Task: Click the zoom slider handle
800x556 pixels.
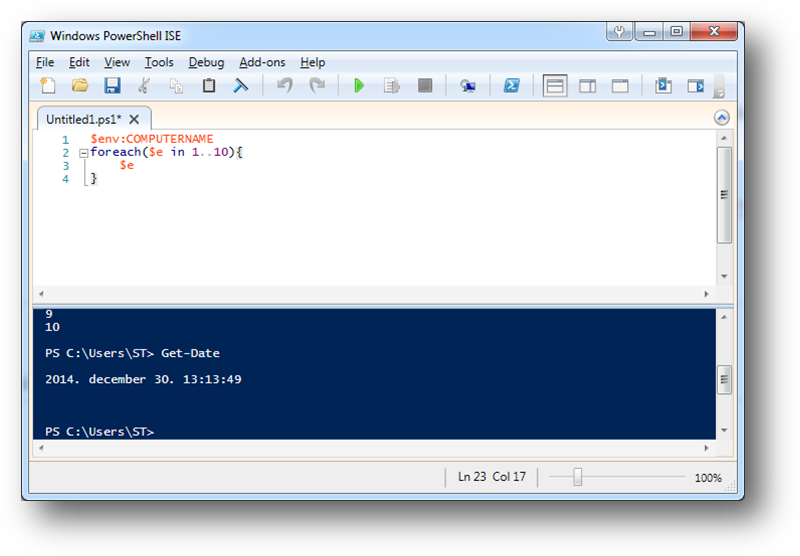Action: pyautogui.click(x=578, y=477)
